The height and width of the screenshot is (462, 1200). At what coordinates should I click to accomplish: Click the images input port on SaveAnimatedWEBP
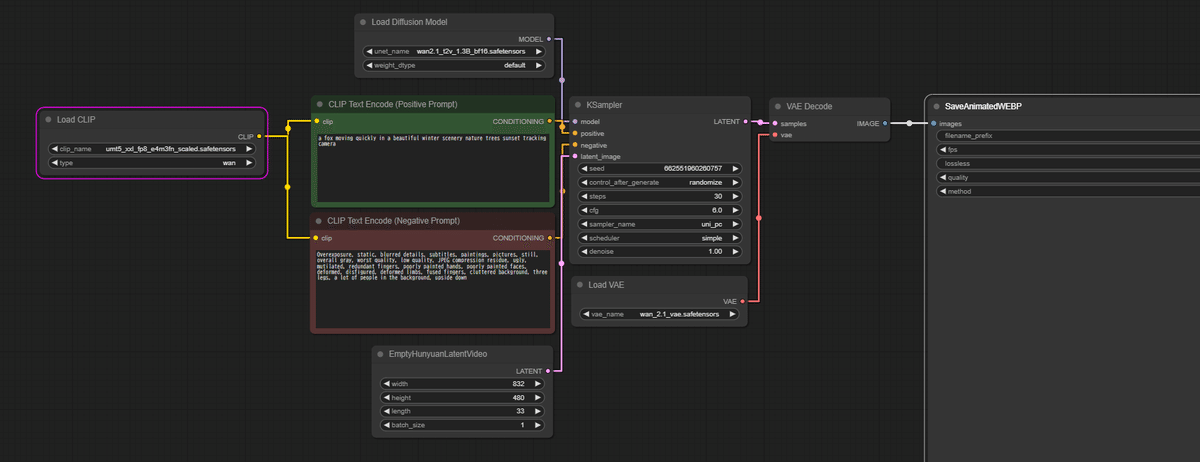point(932,124)
